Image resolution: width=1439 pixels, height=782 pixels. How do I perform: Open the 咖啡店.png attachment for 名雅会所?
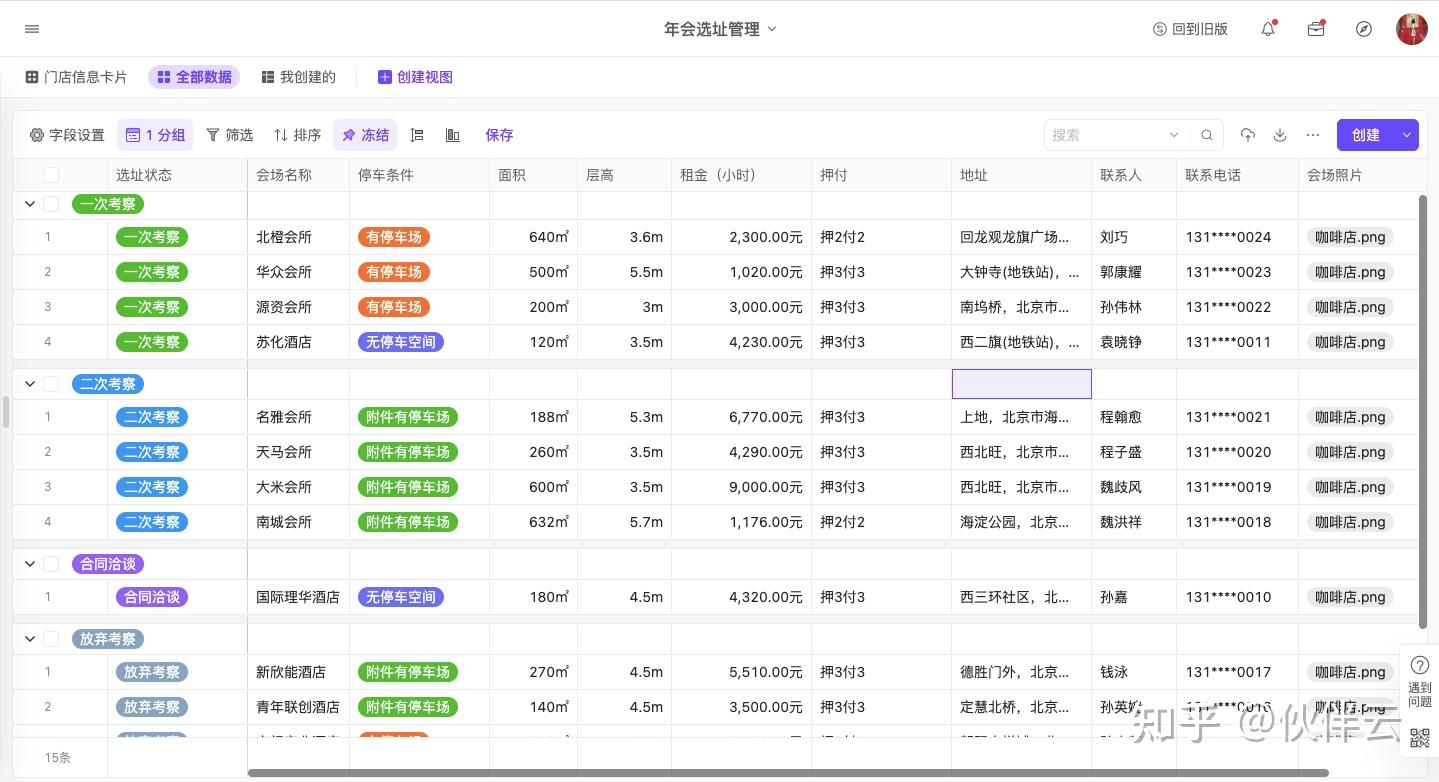pyautogui.click(x=1350, y=417)
